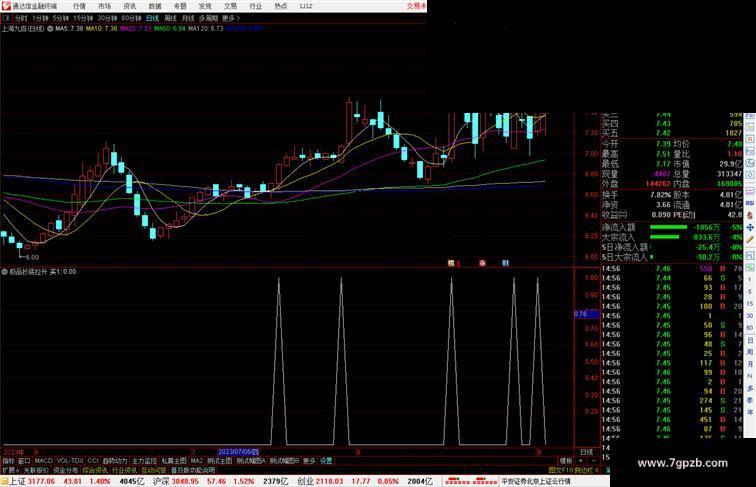Select the MACD indicator tab
This screenshot has height=487, width=756.
43,461
